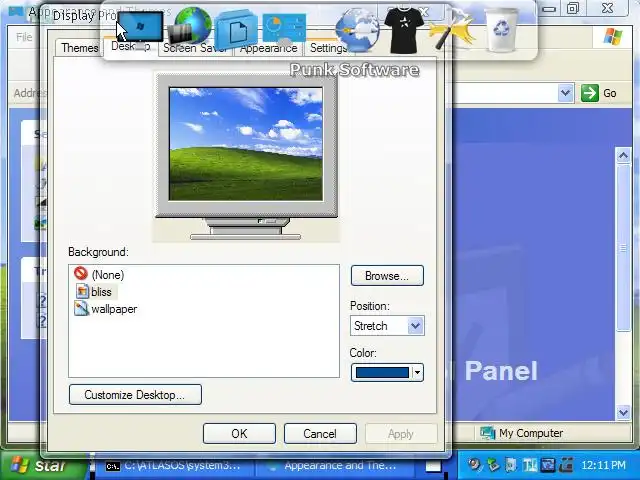Open the hammer tools dock icon

coord(454,31)
